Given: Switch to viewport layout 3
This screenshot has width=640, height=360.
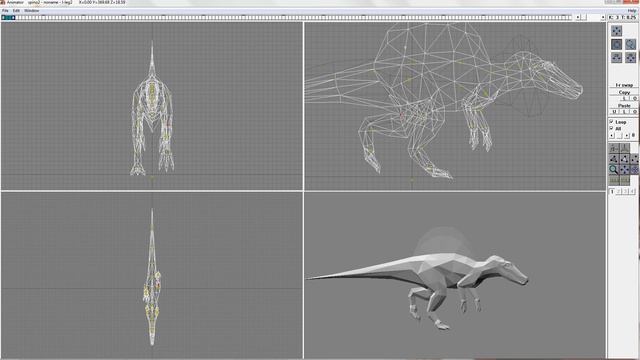Looking at the screenshot, I should pos(625,191).
